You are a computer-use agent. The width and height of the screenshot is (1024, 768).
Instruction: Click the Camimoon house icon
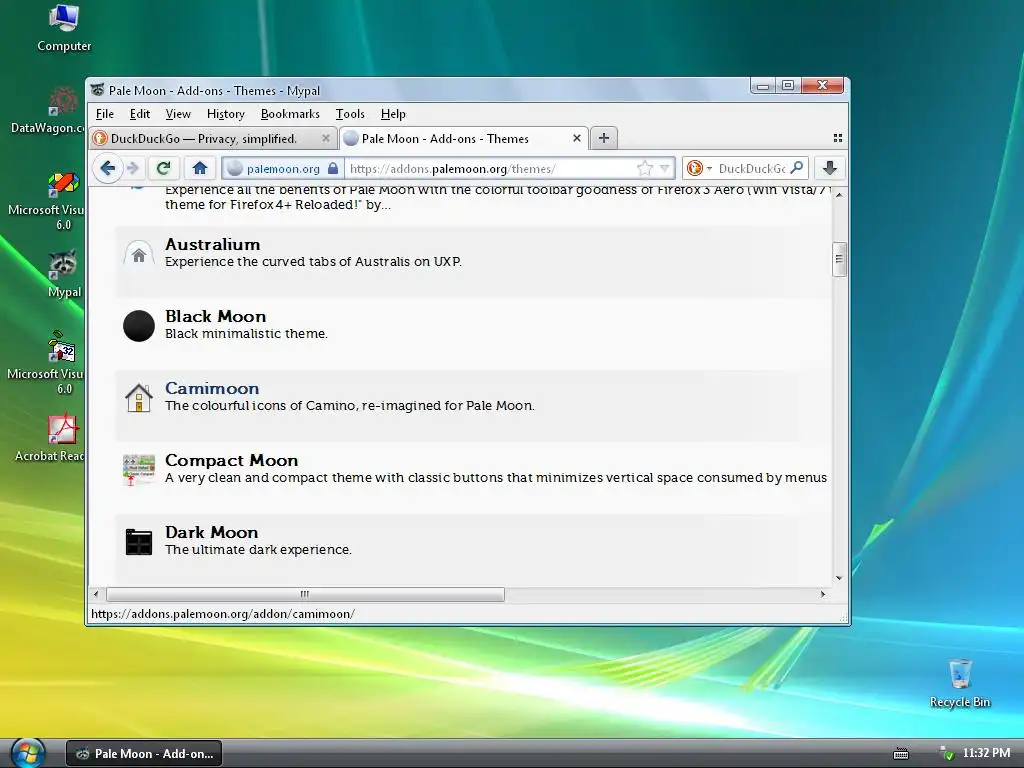[138, 398]
